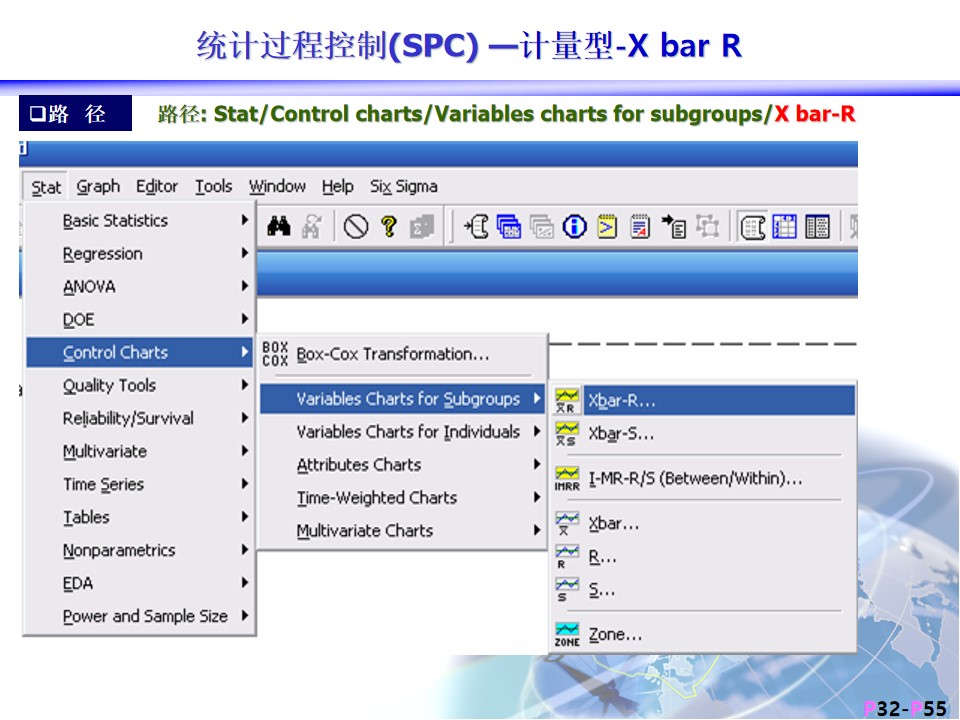Click the yellow command prompt notepad icon
Viewport: 960px width, 720px height.
607,227
